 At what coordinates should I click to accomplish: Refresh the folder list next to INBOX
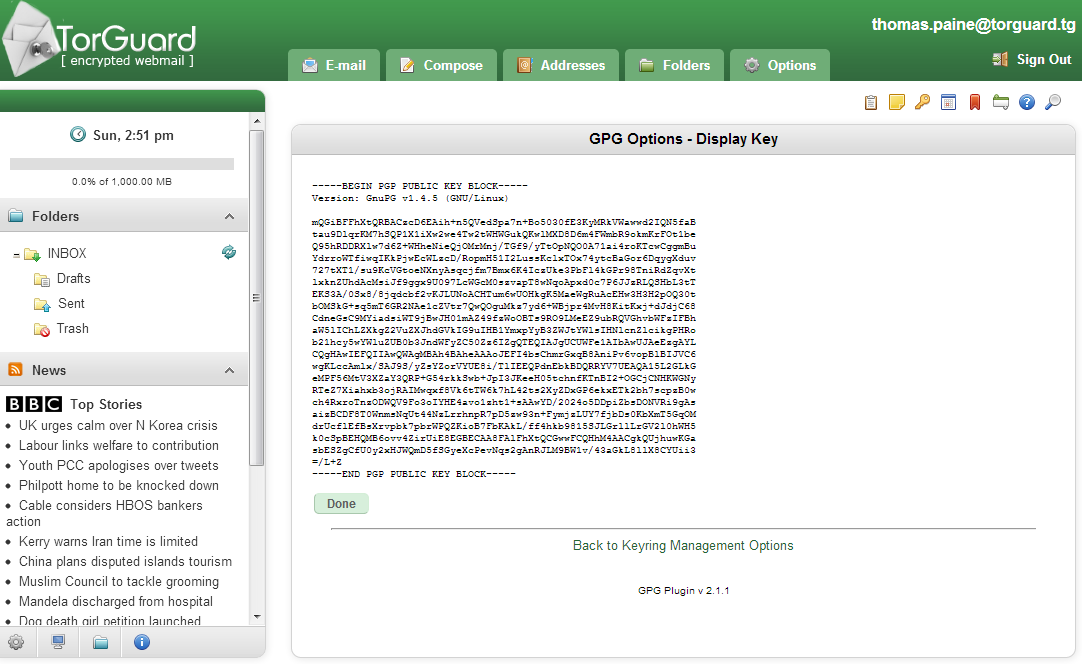229,253
